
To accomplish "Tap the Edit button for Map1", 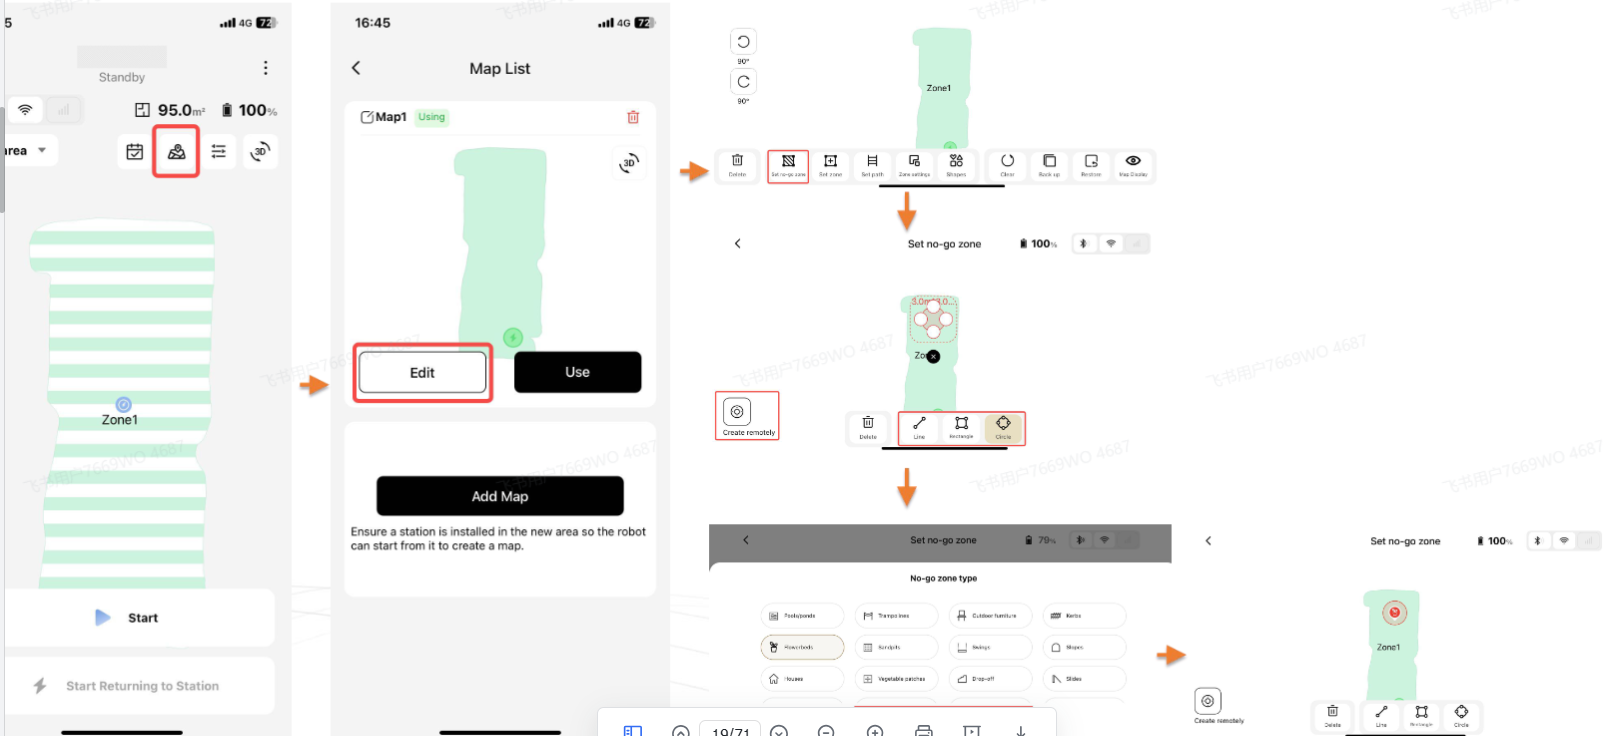I will (x=422, y=373).
